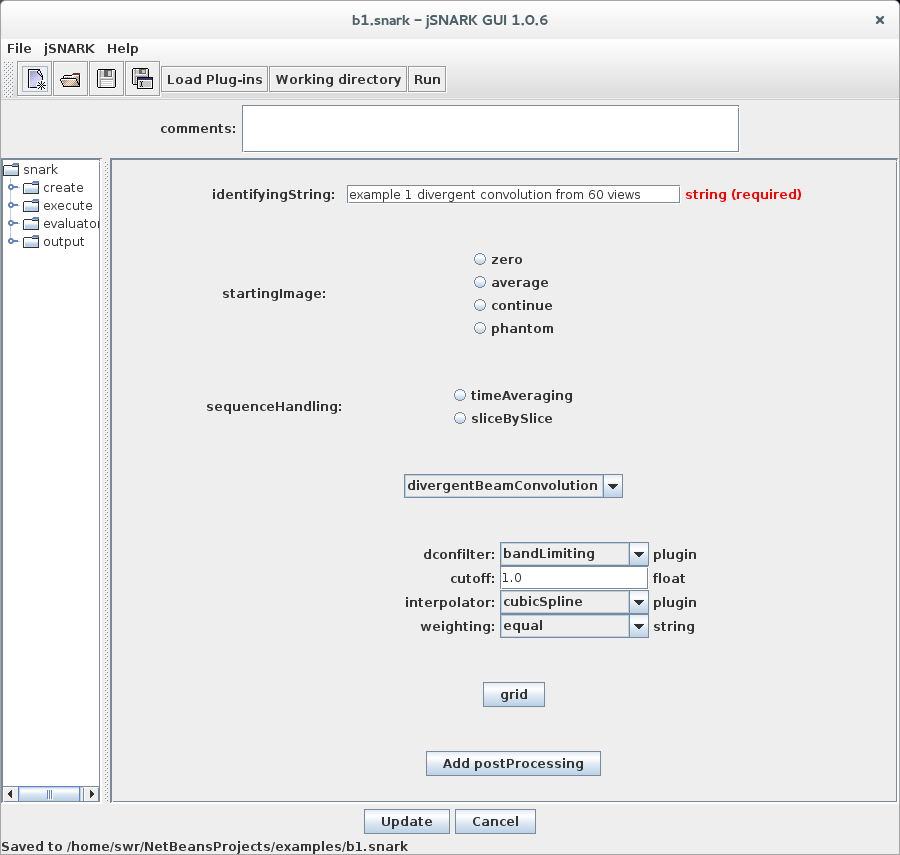Viewport: 900px width, 855px height.
Task: Click the snark root folder icon
Action: [11, 169]
